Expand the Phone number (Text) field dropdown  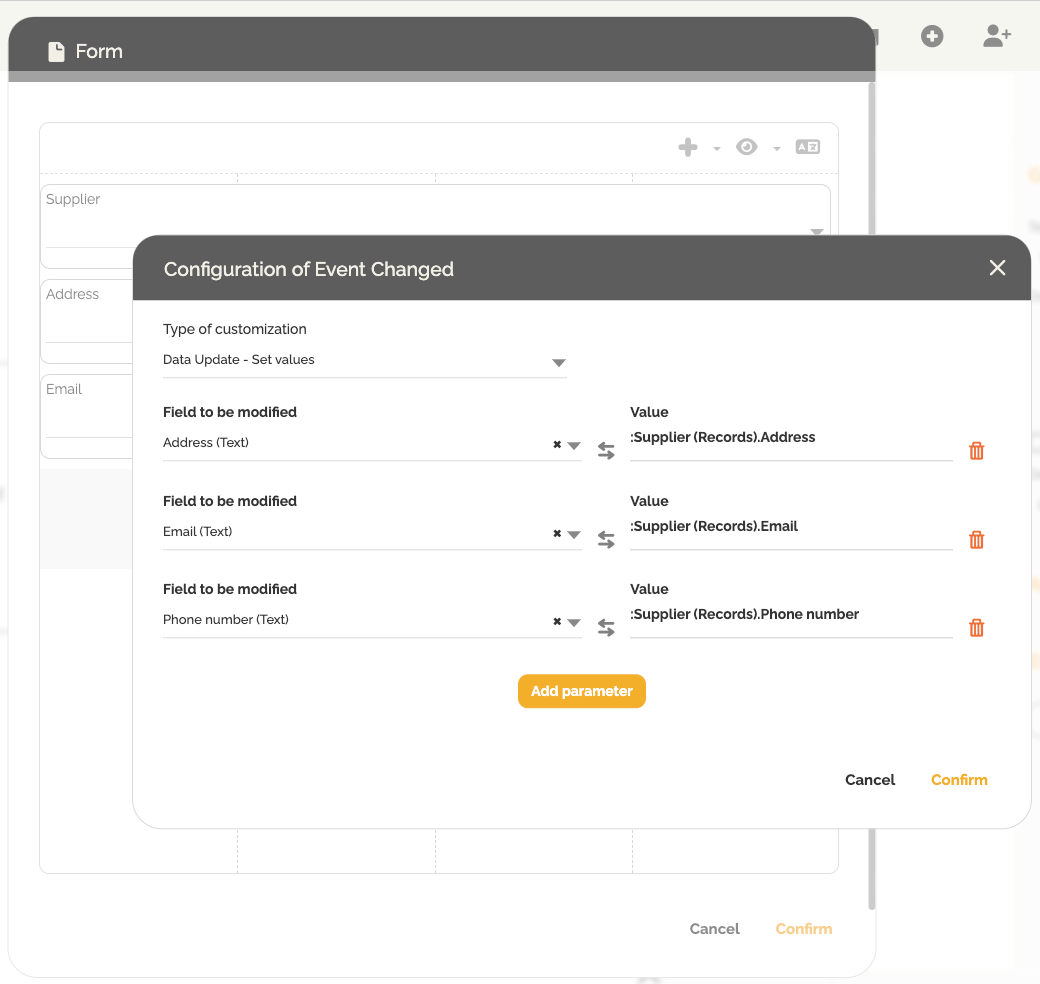574,623
